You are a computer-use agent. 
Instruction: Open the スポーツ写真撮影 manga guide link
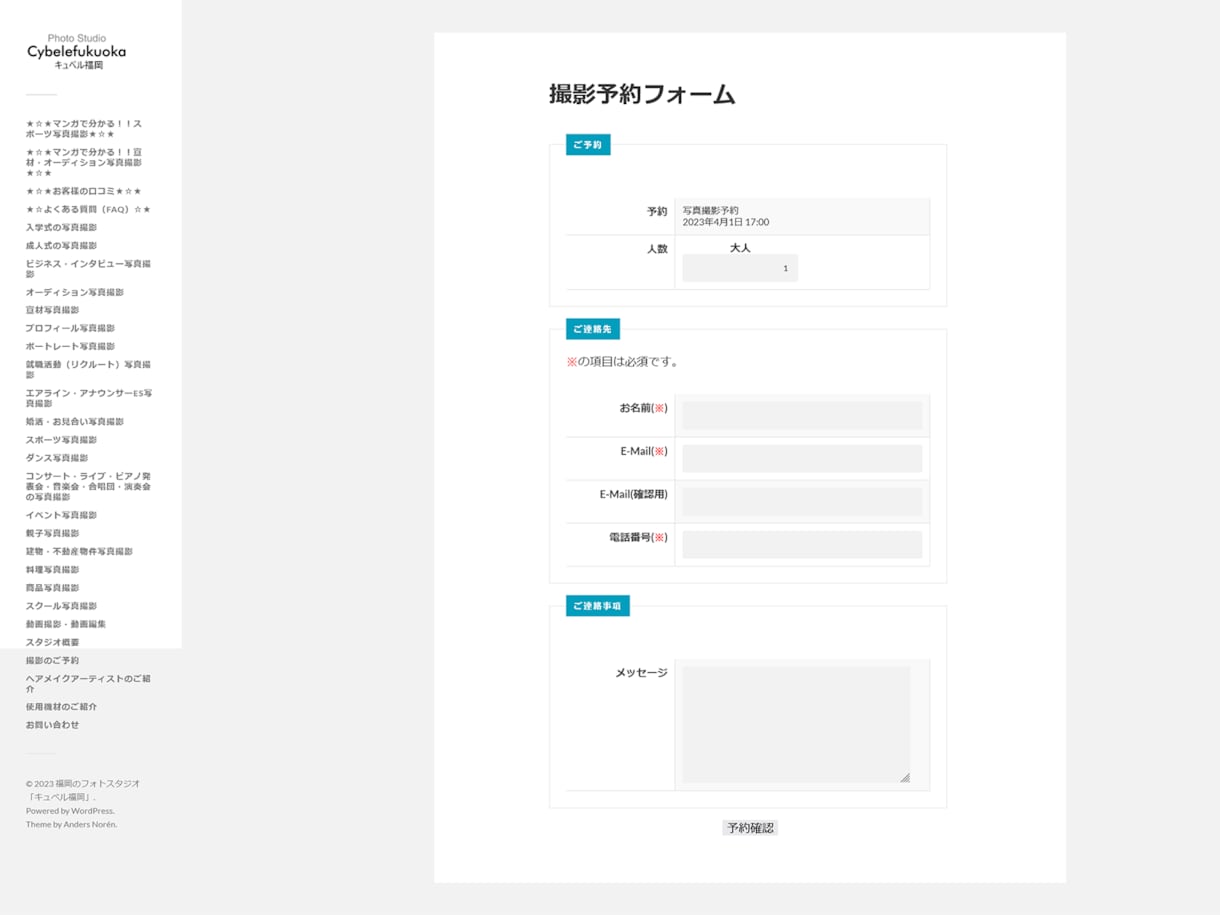click(84, 129)
